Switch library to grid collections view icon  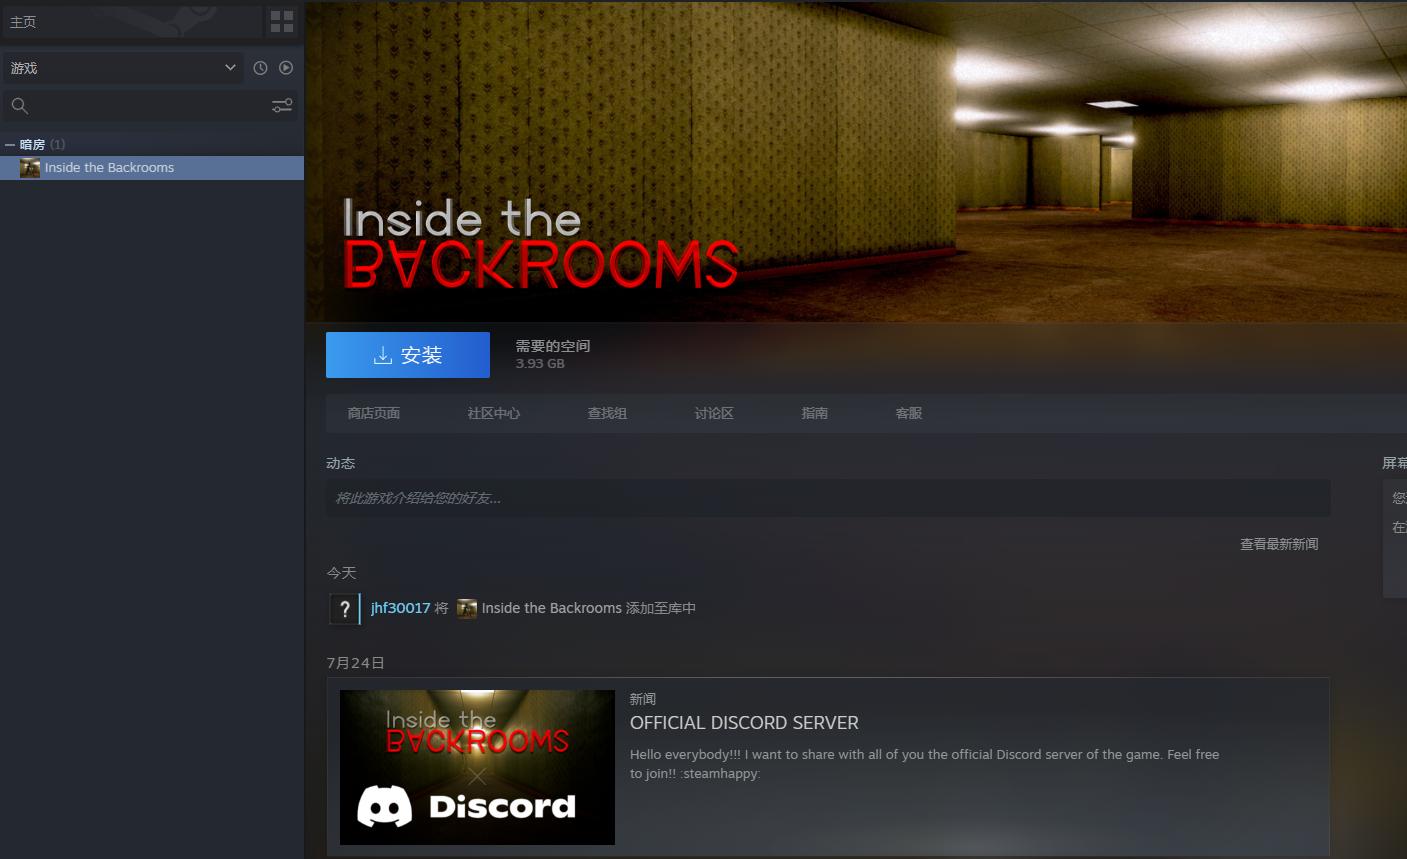(x=282, y=21)
